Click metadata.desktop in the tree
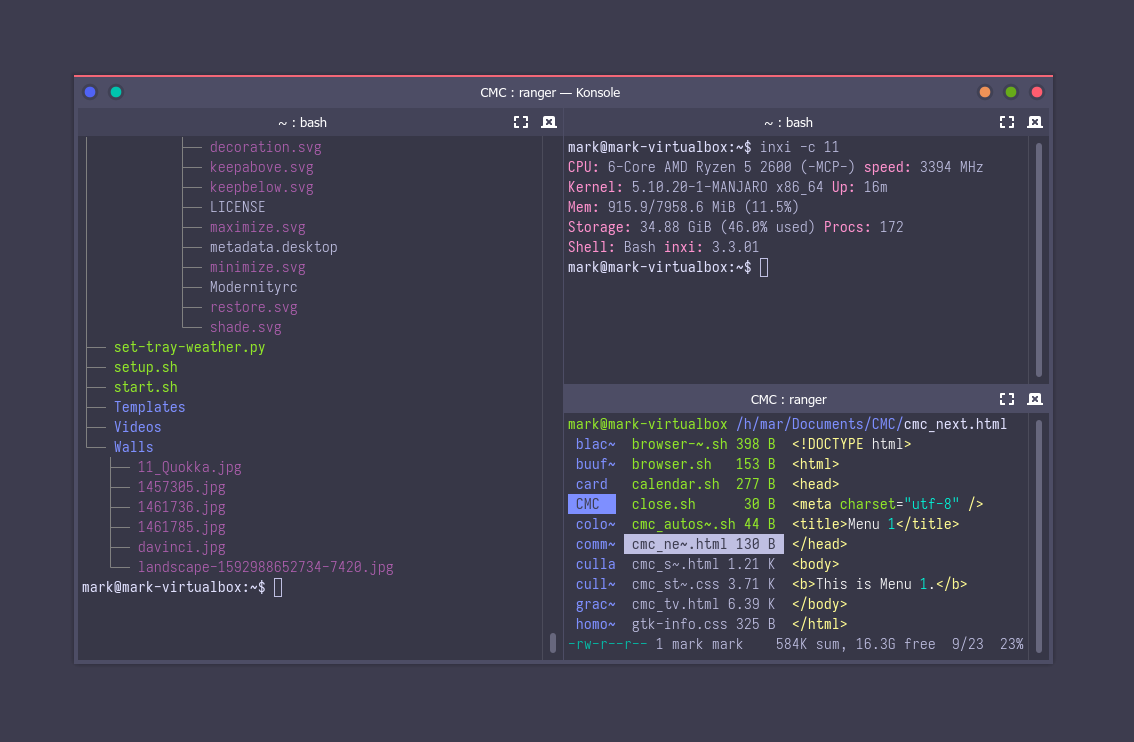Image resolution: width=1134 pixels, height=742 pixels. [273, 247]
